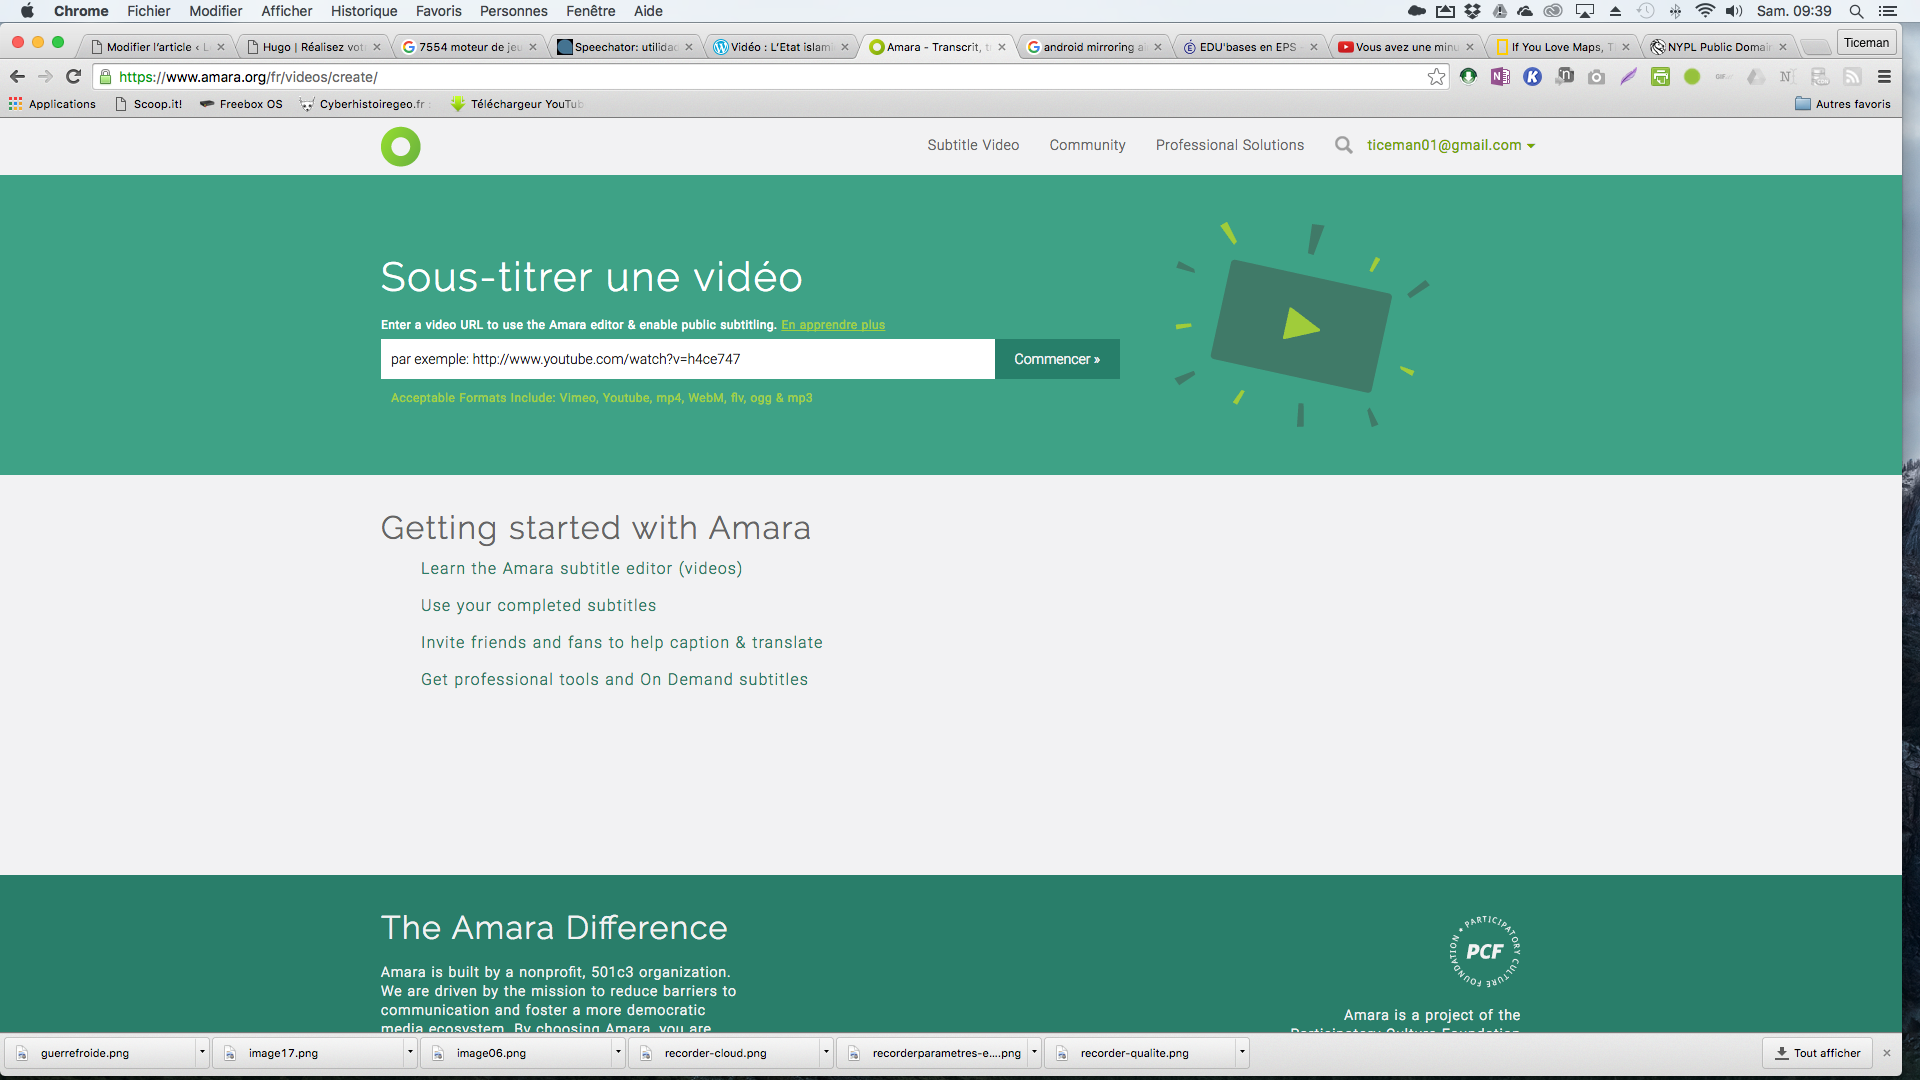This screenshot has width=1920, height=1080.
Task: Switch to the Speechator tab
Action: pyautogui.click(x=624, y=47)
